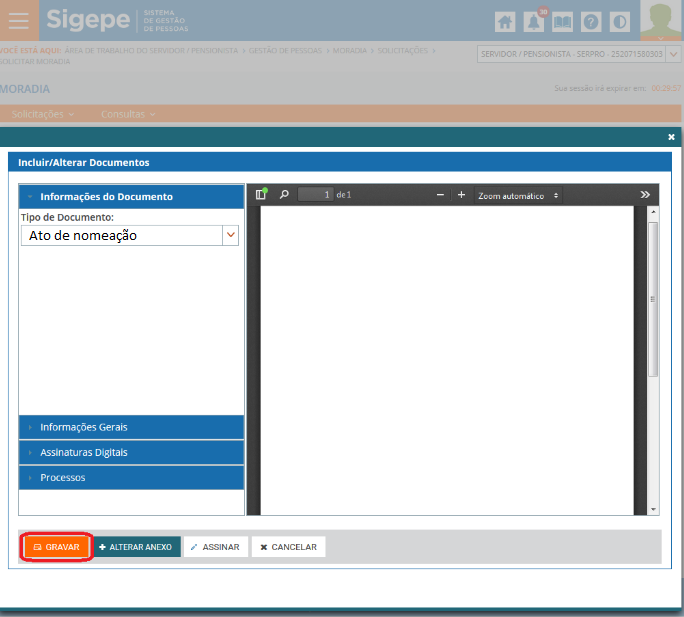Toggle high contrast mode icon

pyautogui.click(x=619, y=22)
